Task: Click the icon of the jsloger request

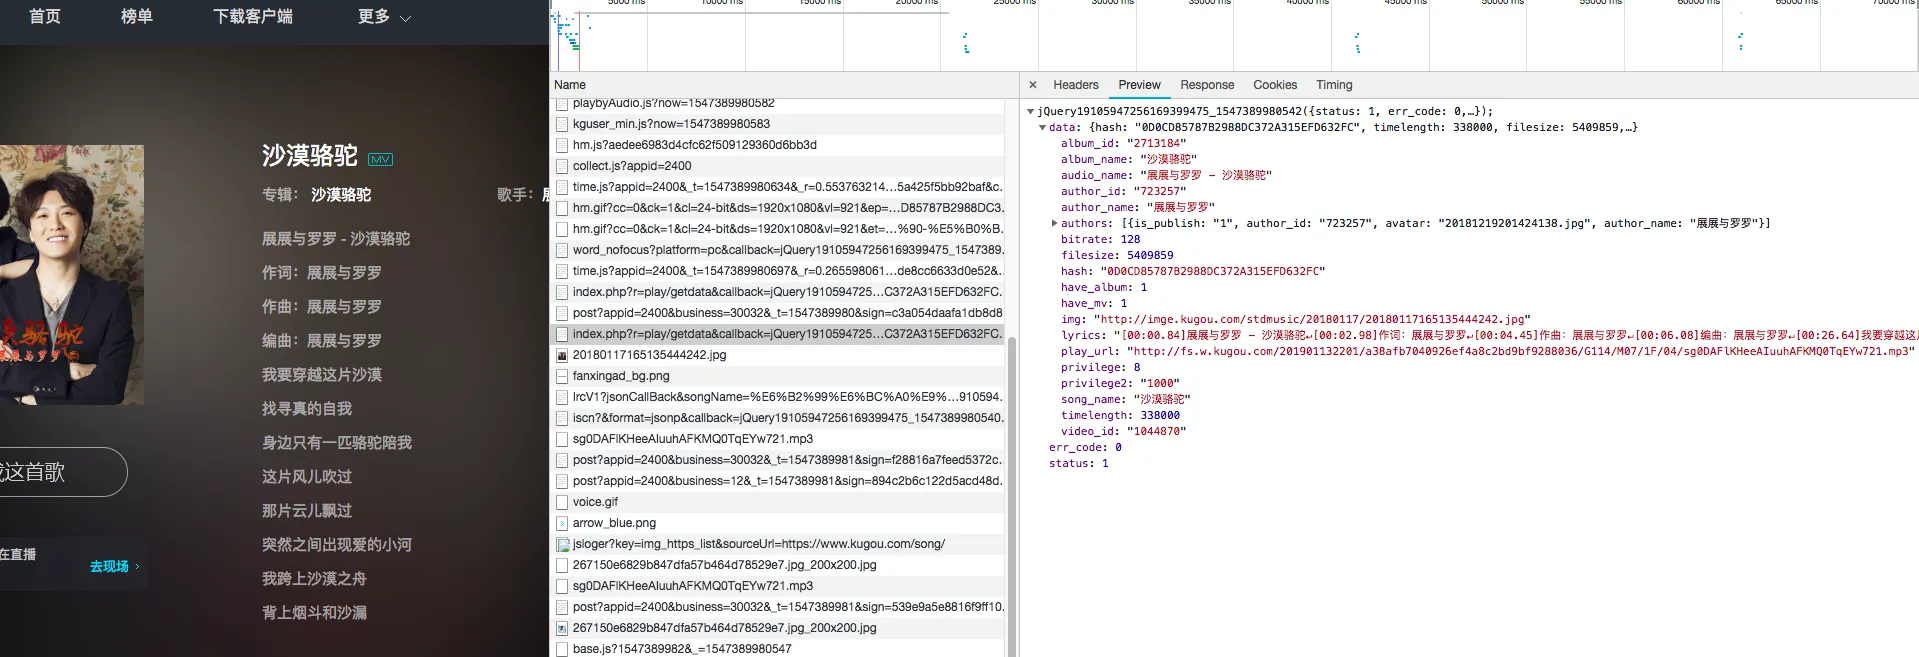Action: (563, 544)
